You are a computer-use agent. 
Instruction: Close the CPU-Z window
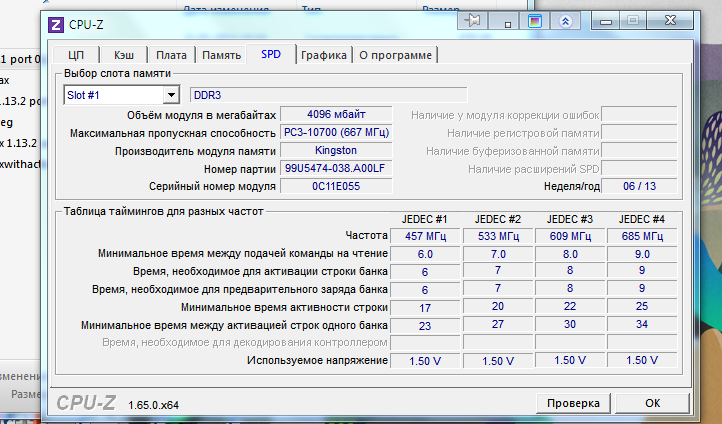point(670,21)
